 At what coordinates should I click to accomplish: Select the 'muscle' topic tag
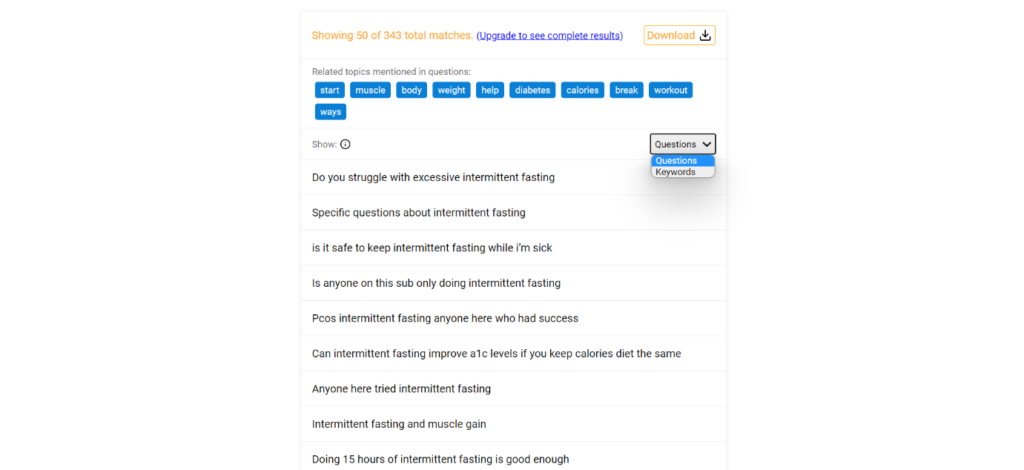pos(370,90)
